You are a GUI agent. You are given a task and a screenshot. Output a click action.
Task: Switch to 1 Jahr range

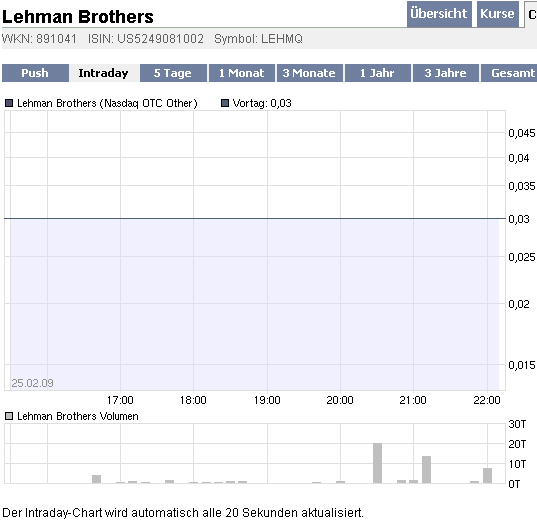(x=377, y=73)
